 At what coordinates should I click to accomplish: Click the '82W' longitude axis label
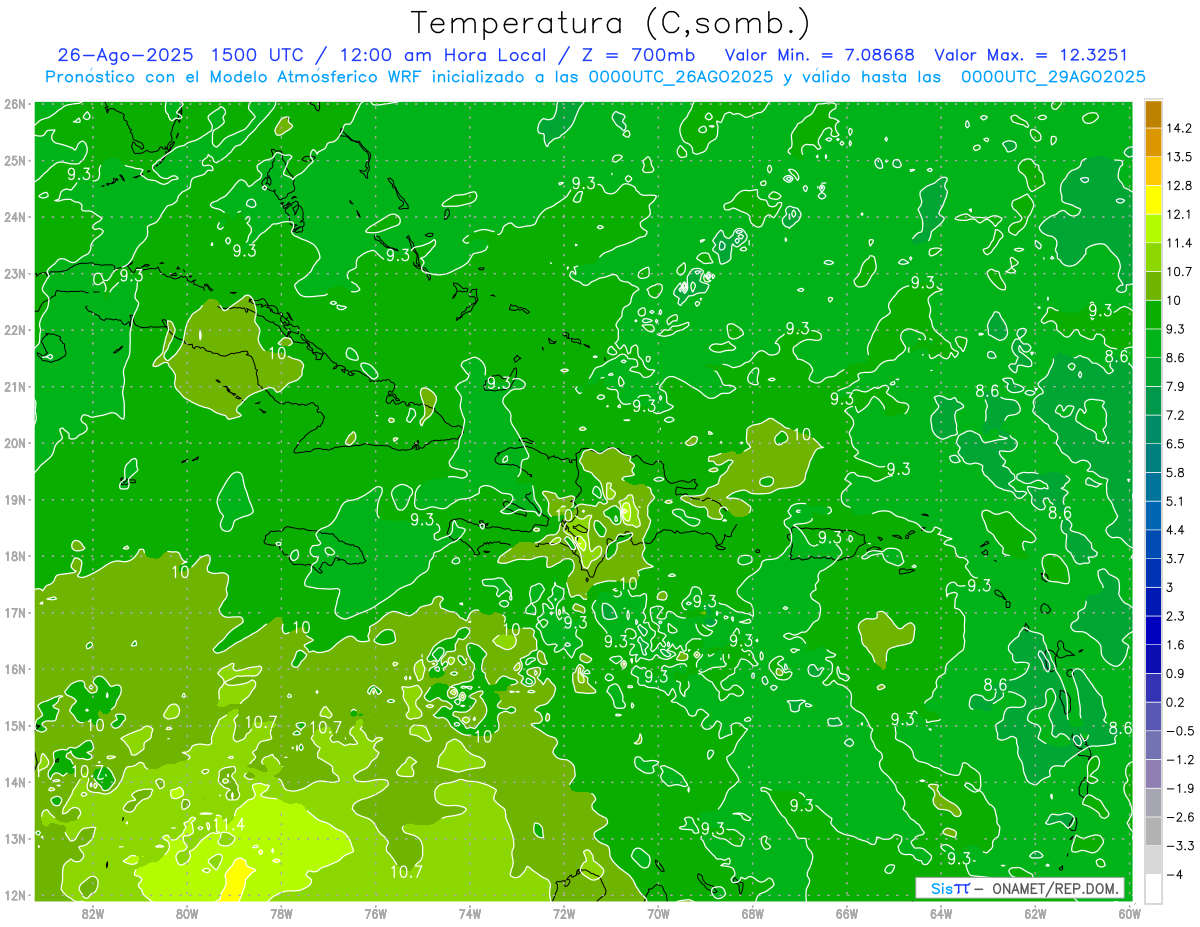click(x=93, y=913)
